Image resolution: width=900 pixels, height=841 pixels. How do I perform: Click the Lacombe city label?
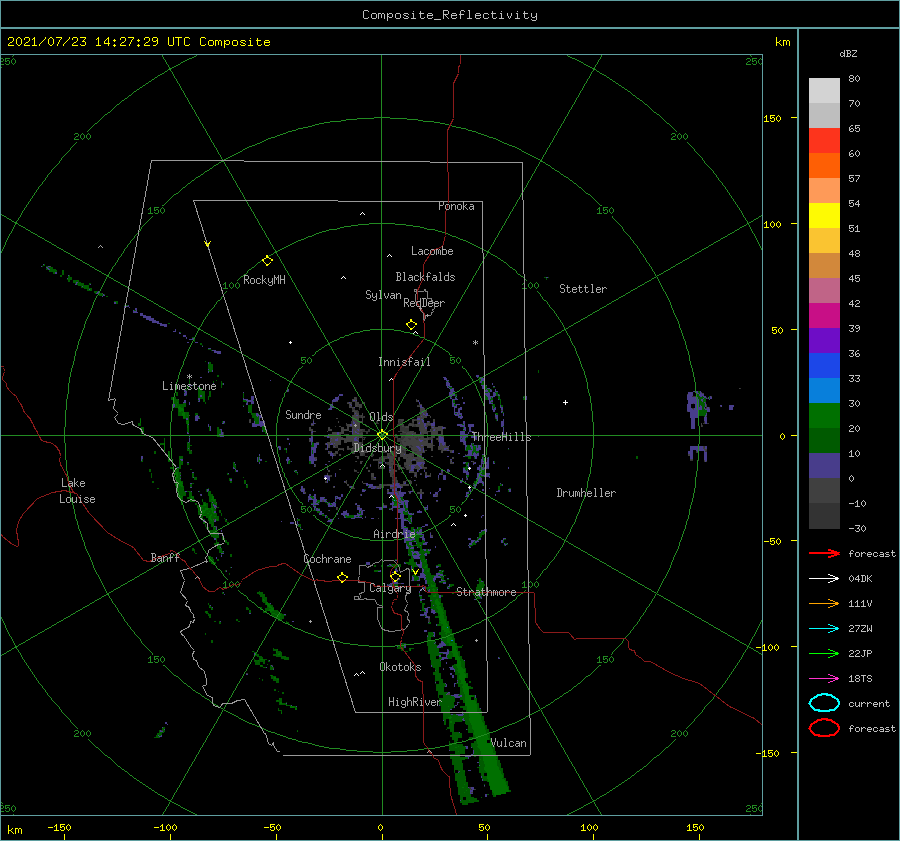tap(432, 251)
